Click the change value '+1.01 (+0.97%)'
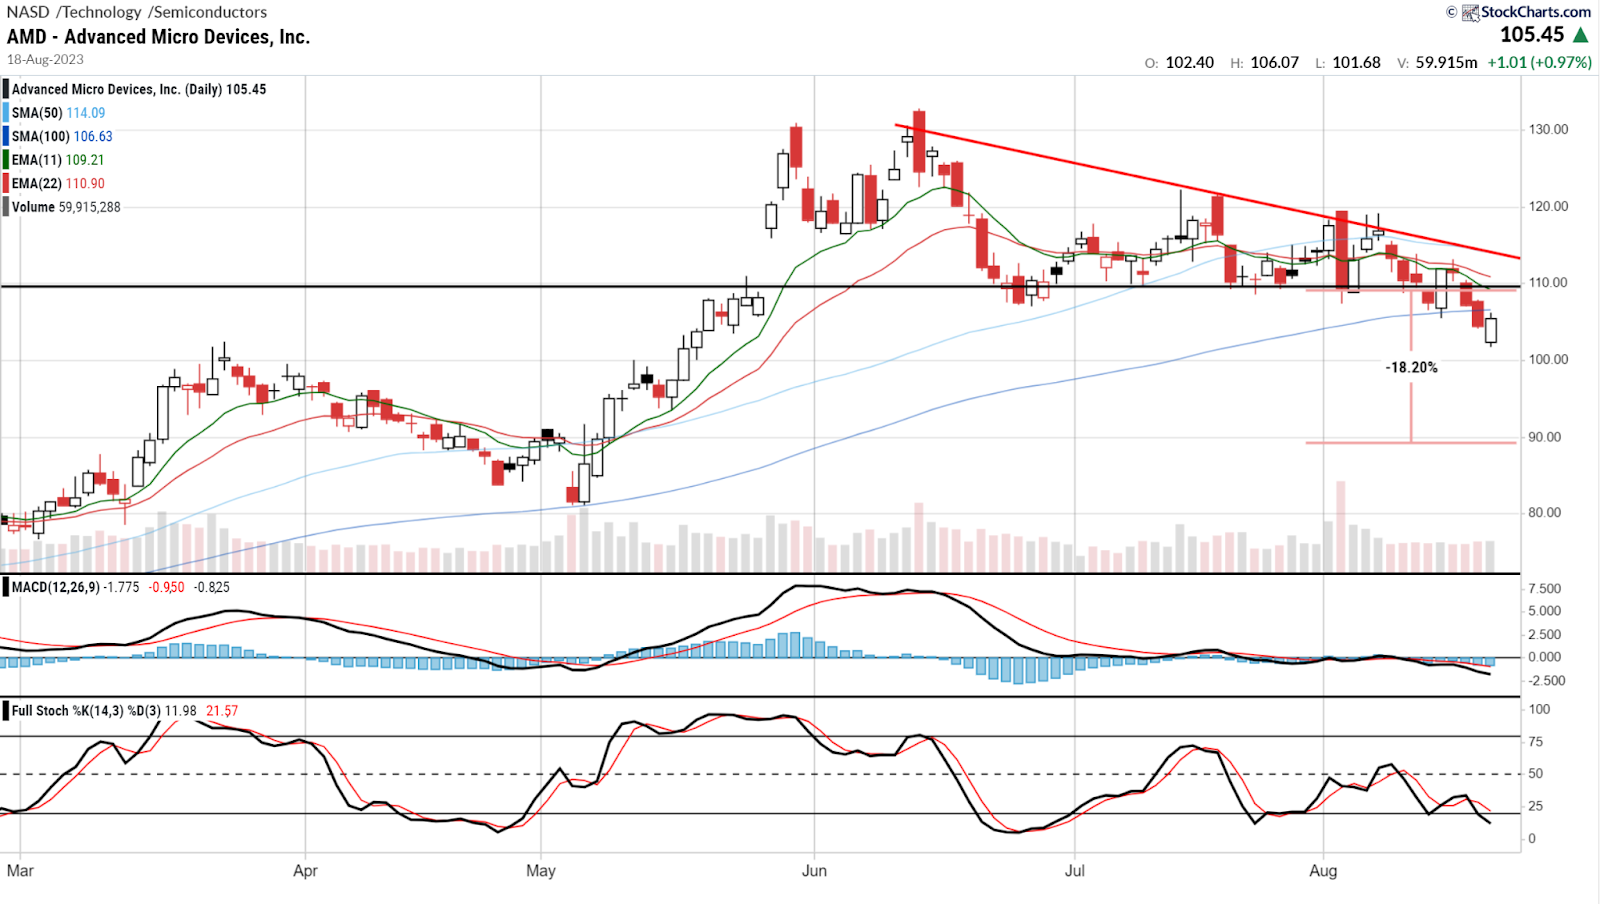The height and width of the screenshot is (904, 1600). [x=1539, y=62]
